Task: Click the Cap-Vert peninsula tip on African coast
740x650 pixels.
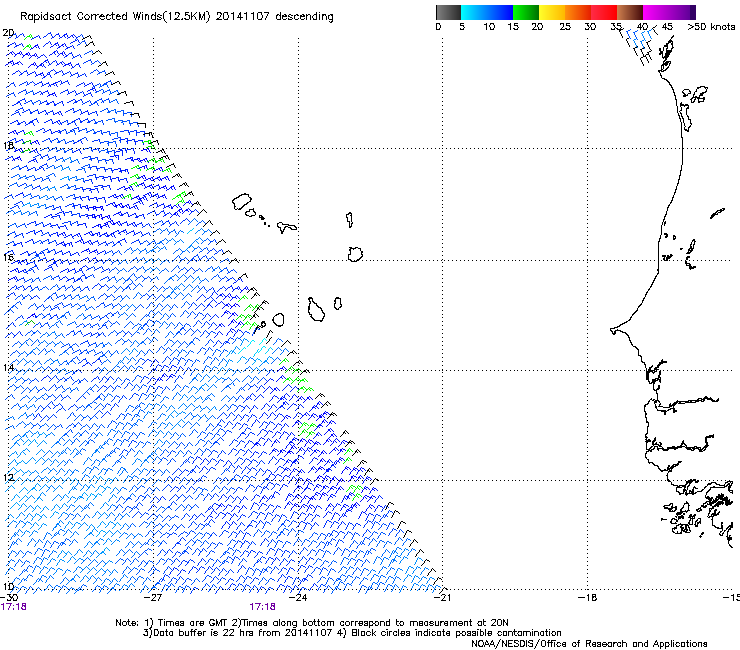Action: 614,331
